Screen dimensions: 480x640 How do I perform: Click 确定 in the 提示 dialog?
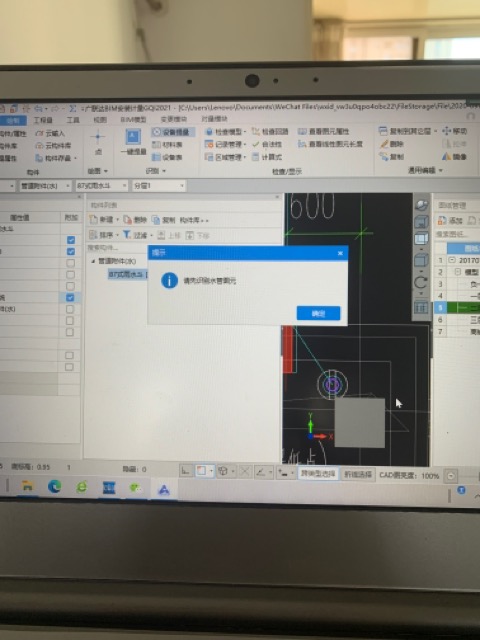(x=318, y=313)
